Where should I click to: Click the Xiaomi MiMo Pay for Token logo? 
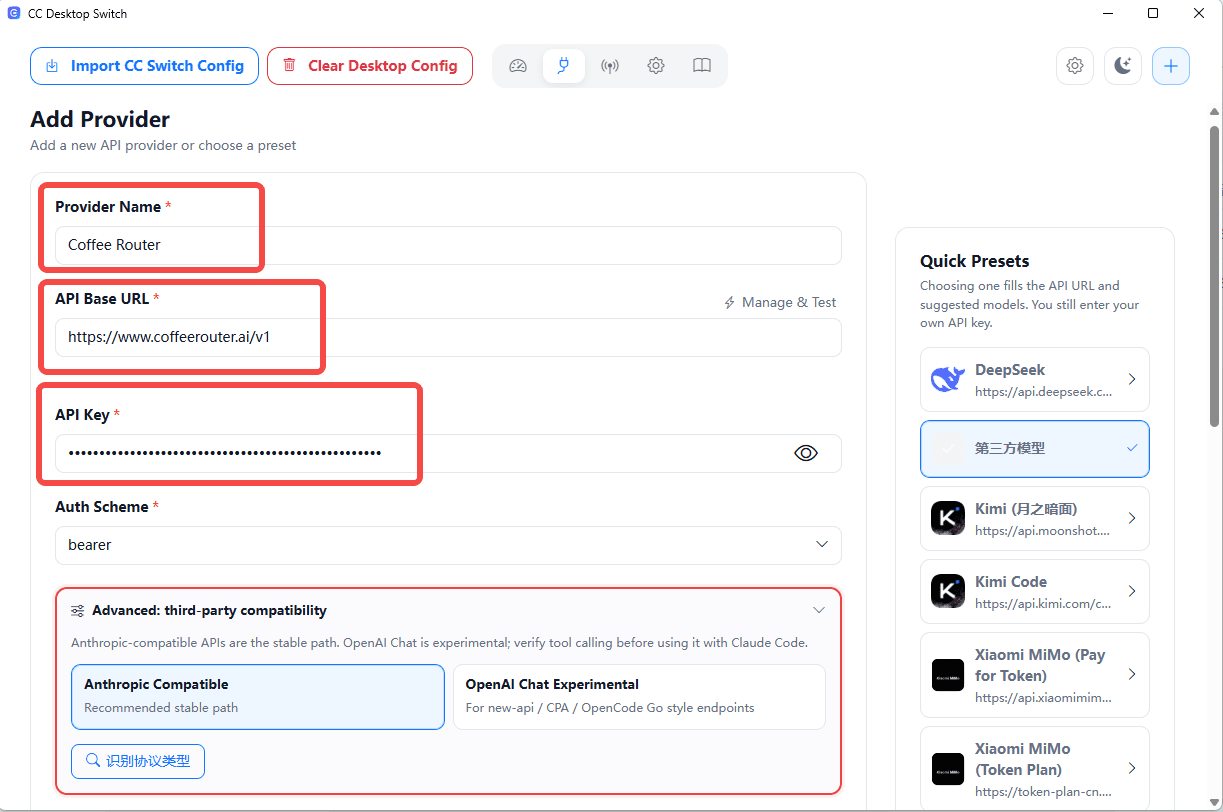point(948,675)
